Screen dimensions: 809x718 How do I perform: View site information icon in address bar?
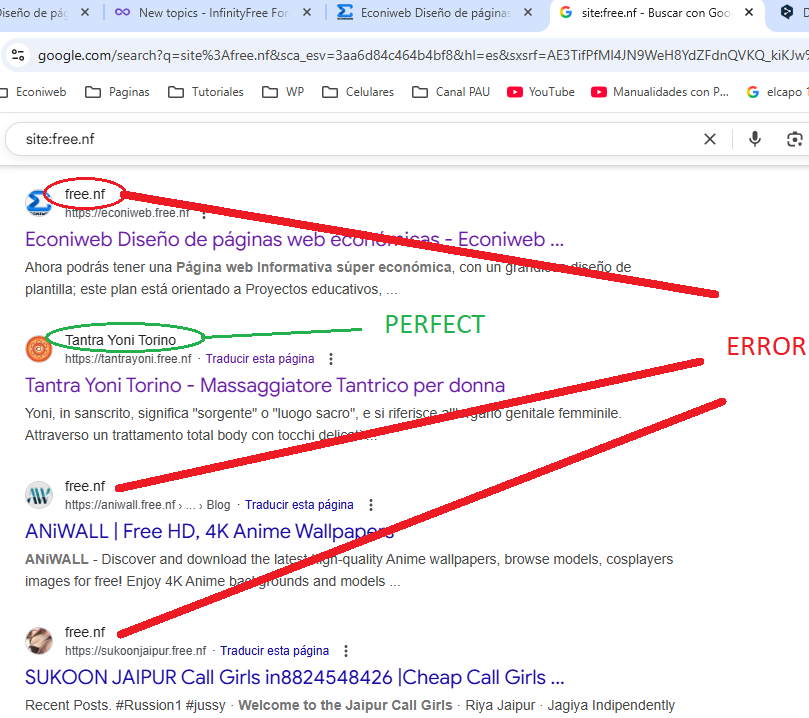pos(17,56)
